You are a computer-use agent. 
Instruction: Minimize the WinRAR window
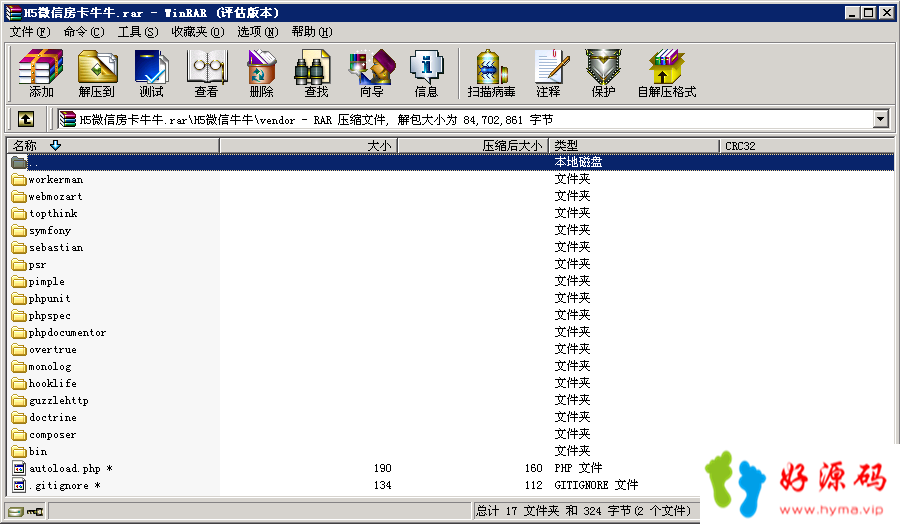pyautogui.click(x=853, y=13)
